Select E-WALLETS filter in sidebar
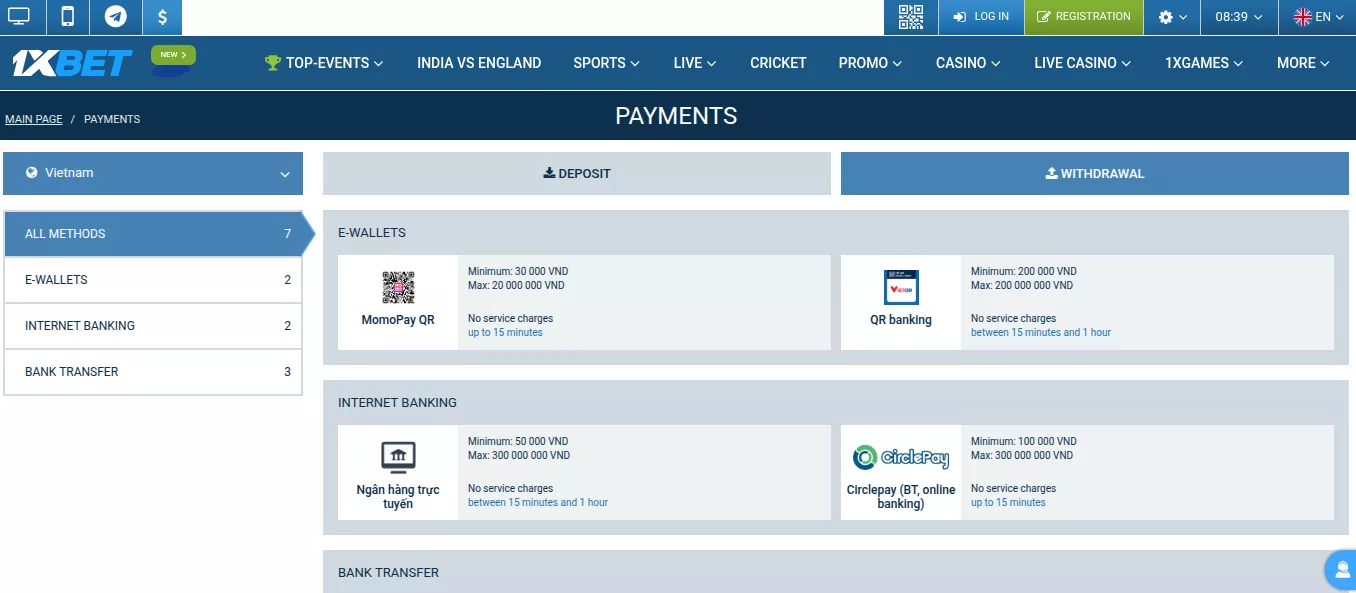 click(153, 280)
